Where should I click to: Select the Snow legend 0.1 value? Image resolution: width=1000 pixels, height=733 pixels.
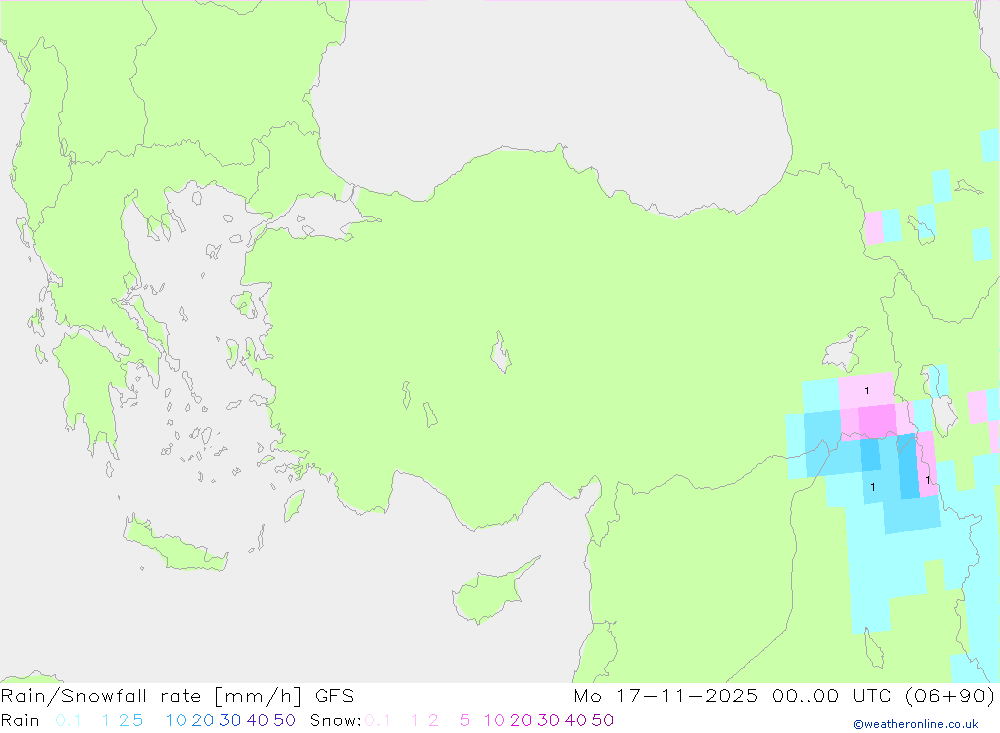pos(378,720)
